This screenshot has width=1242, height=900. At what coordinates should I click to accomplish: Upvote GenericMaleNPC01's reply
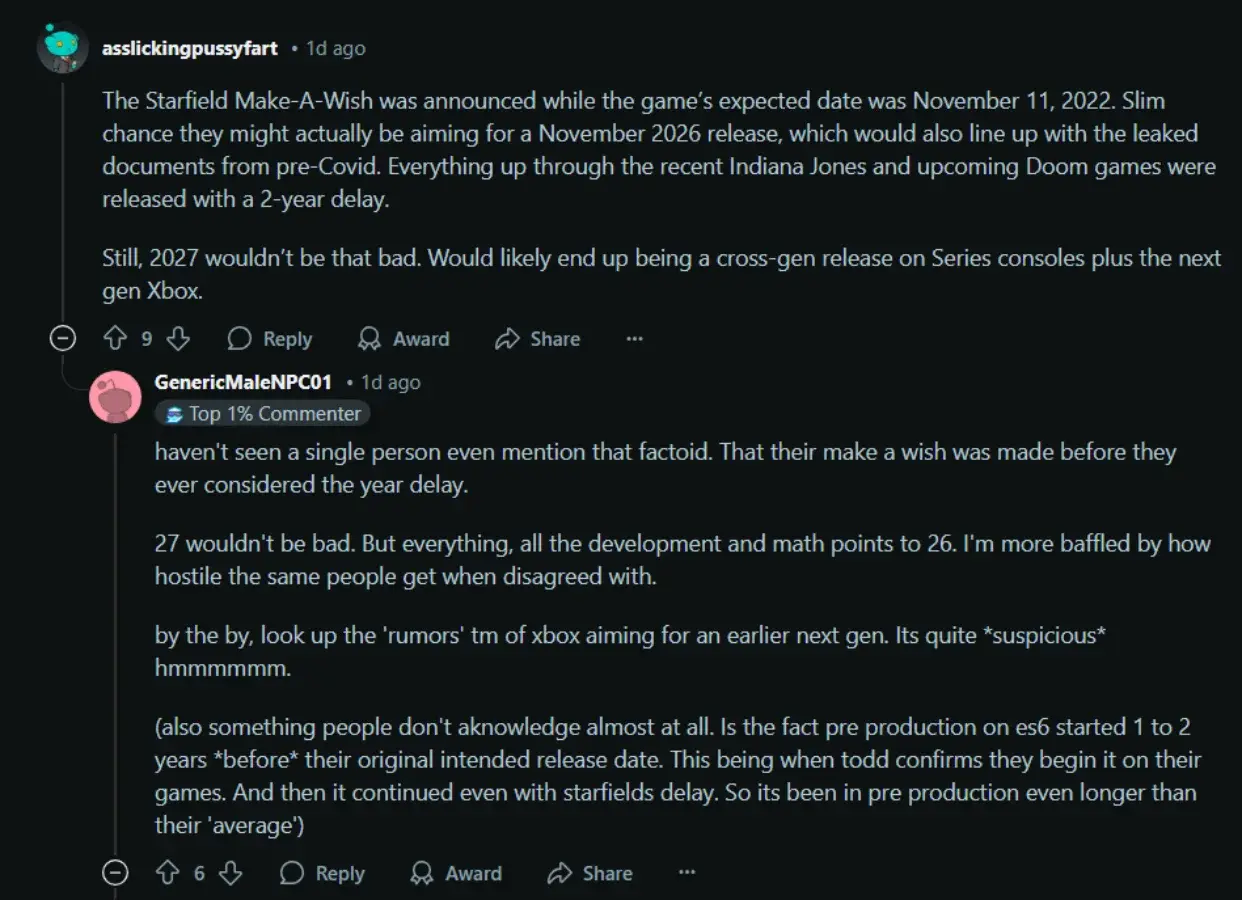coord(167,873)
